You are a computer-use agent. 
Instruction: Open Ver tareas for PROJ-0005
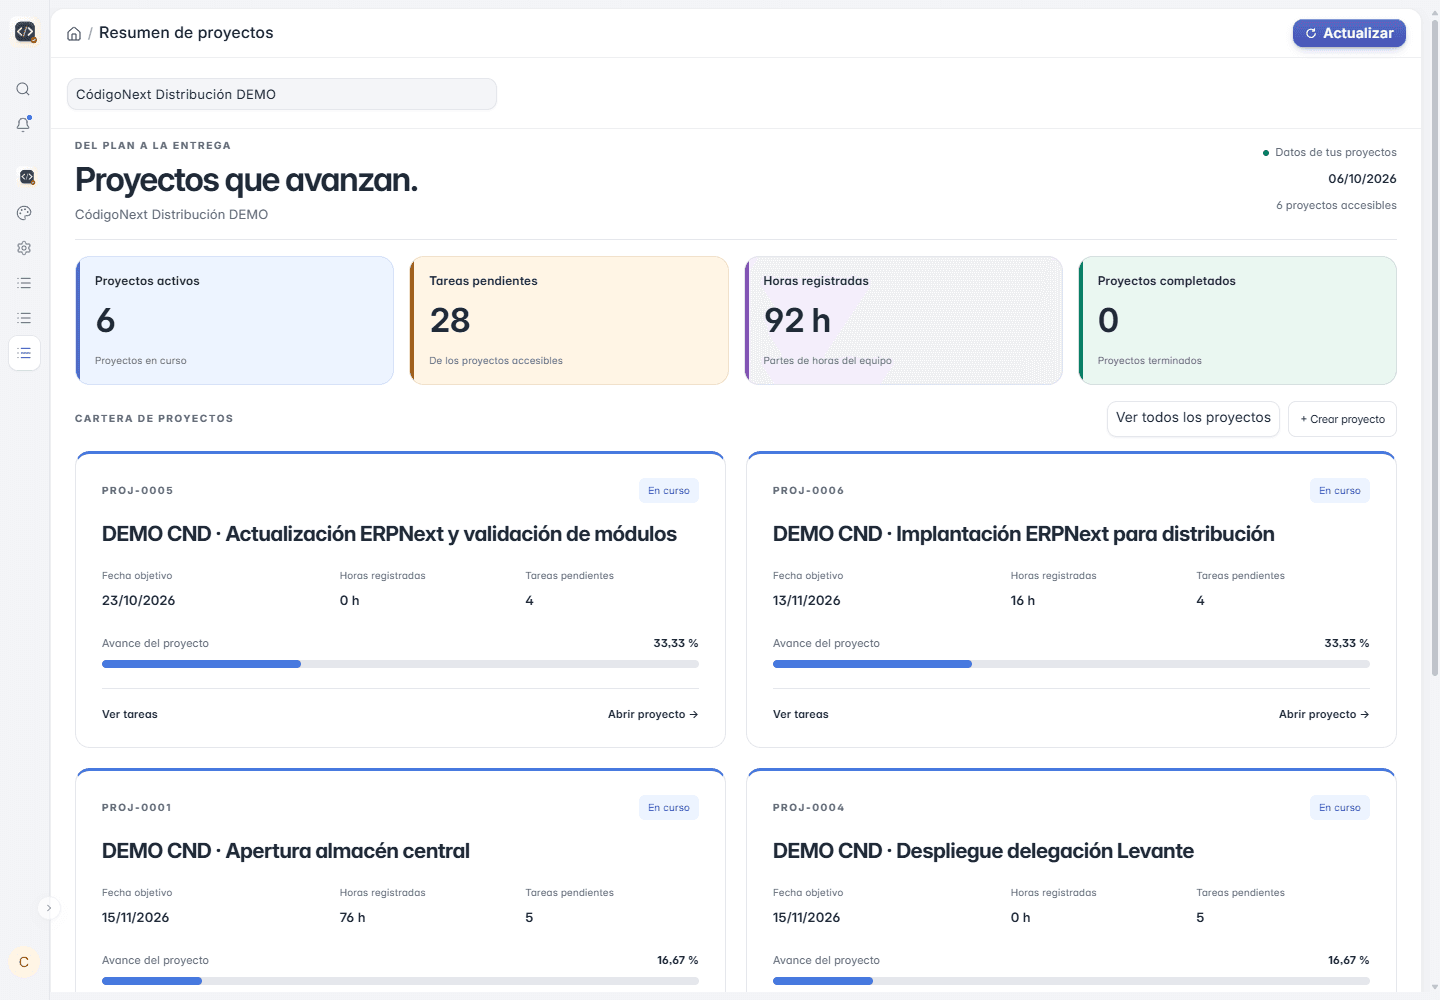[x=130, y=714]
